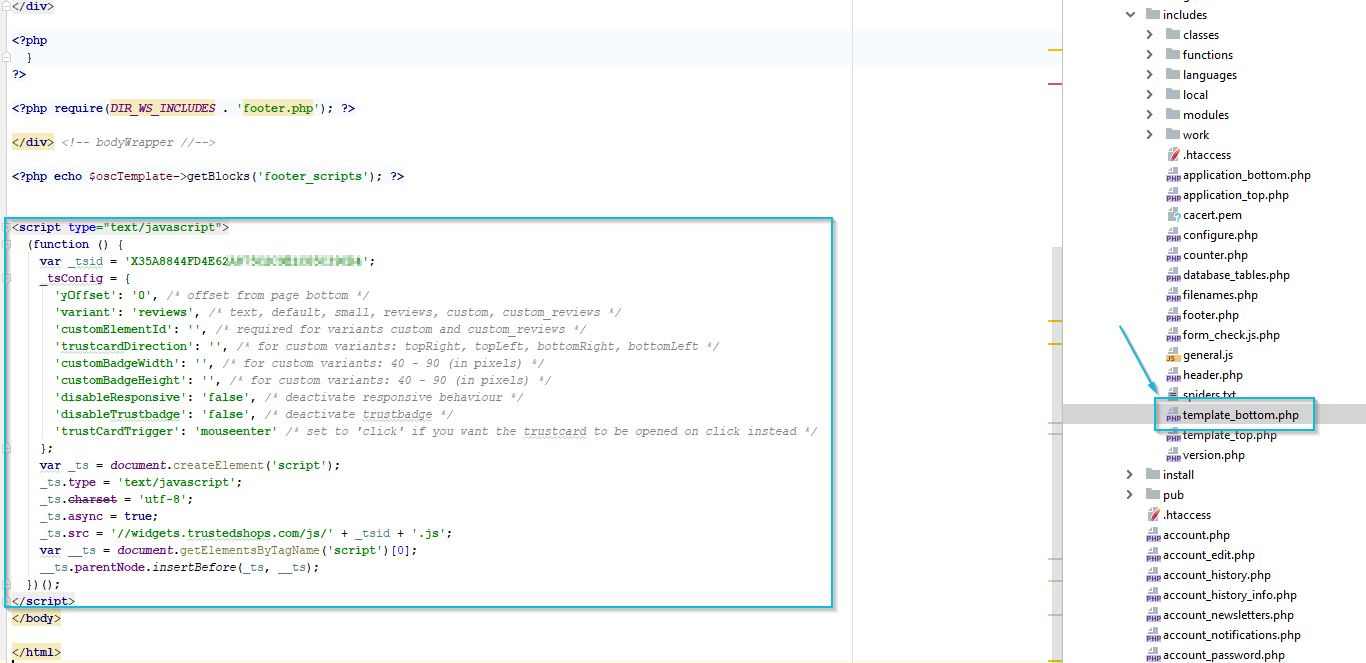The height and width of the screenshot is (663, 1366).
Task: Open application_top.php in project tree
Action: pyautogui.click(x=1235, y=195)
